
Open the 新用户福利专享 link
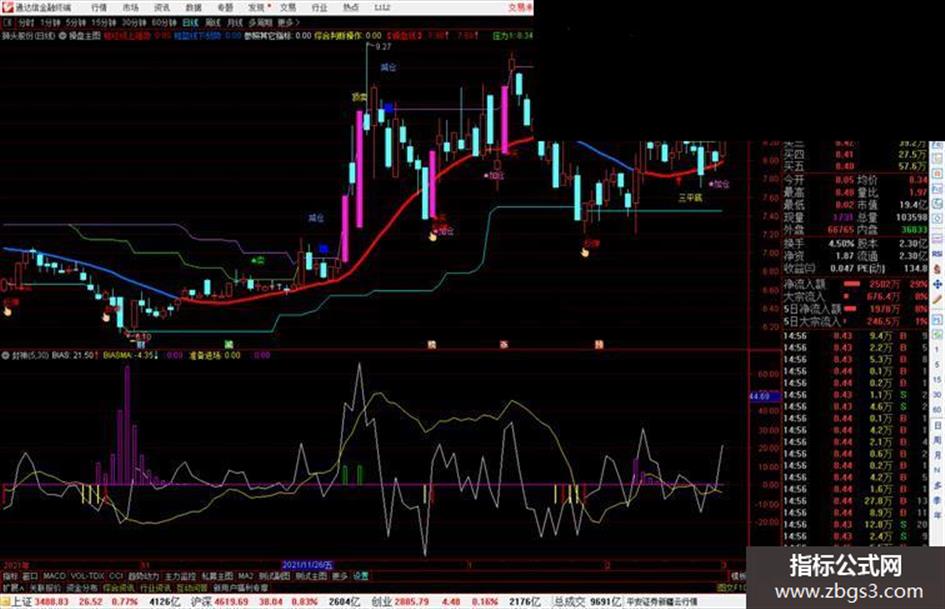coord(240,587)
